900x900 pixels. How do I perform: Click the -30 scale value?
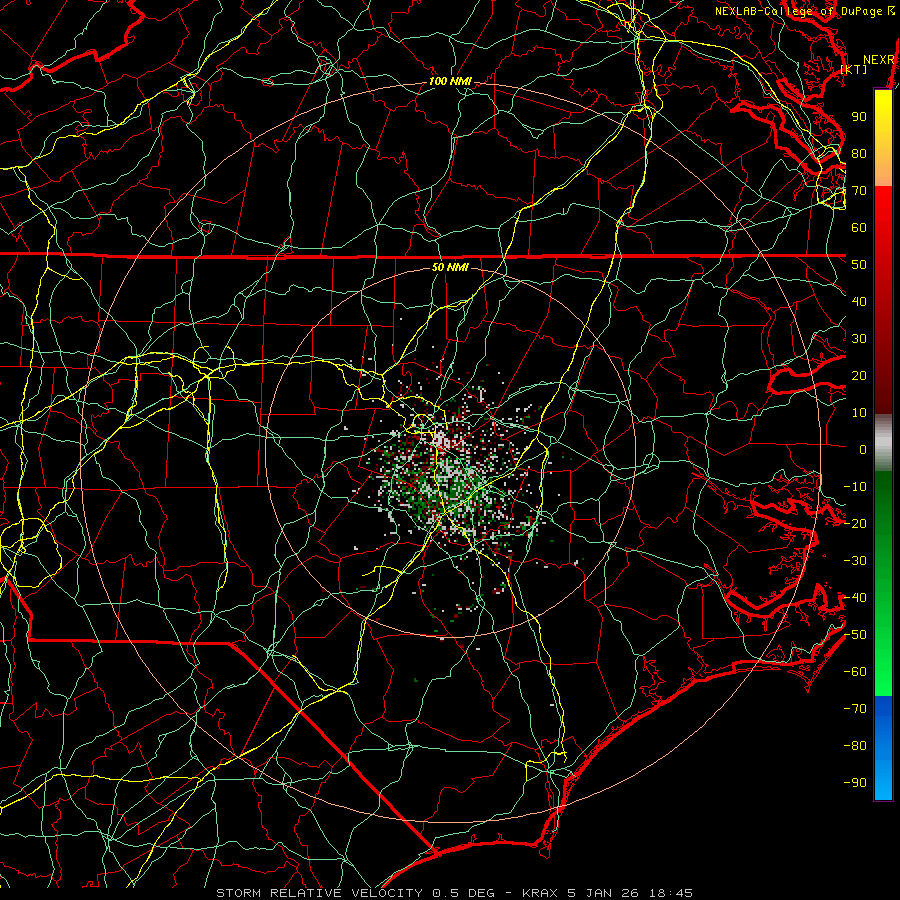click(x=855, y=561)
